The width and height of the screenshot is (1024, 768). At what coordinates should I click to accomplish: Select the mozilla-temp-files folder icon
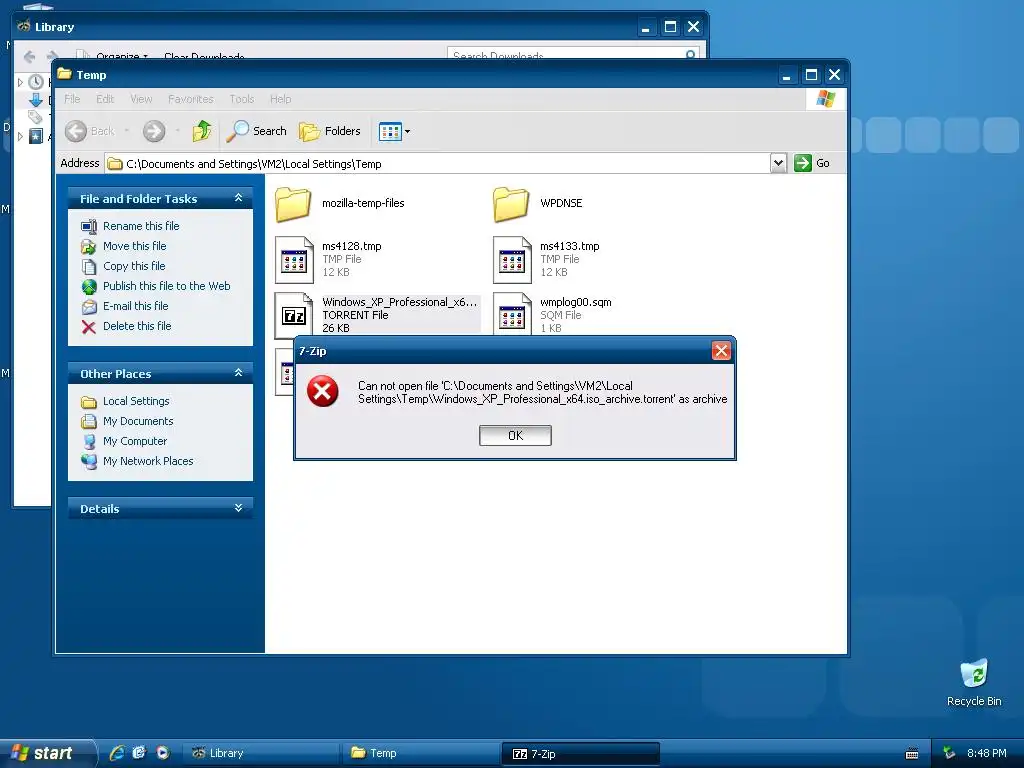pos(293,204)
